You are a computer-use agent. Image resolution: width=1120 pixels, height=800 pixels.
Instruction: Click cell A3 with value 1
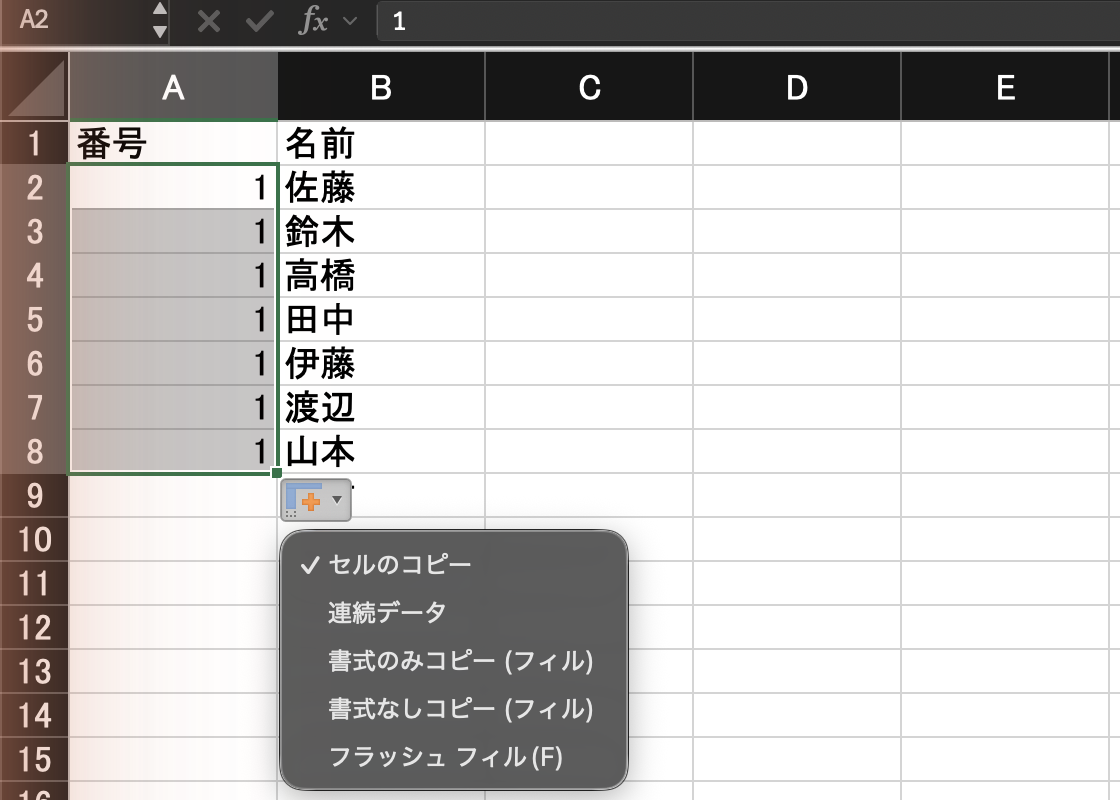click(174, 231)
